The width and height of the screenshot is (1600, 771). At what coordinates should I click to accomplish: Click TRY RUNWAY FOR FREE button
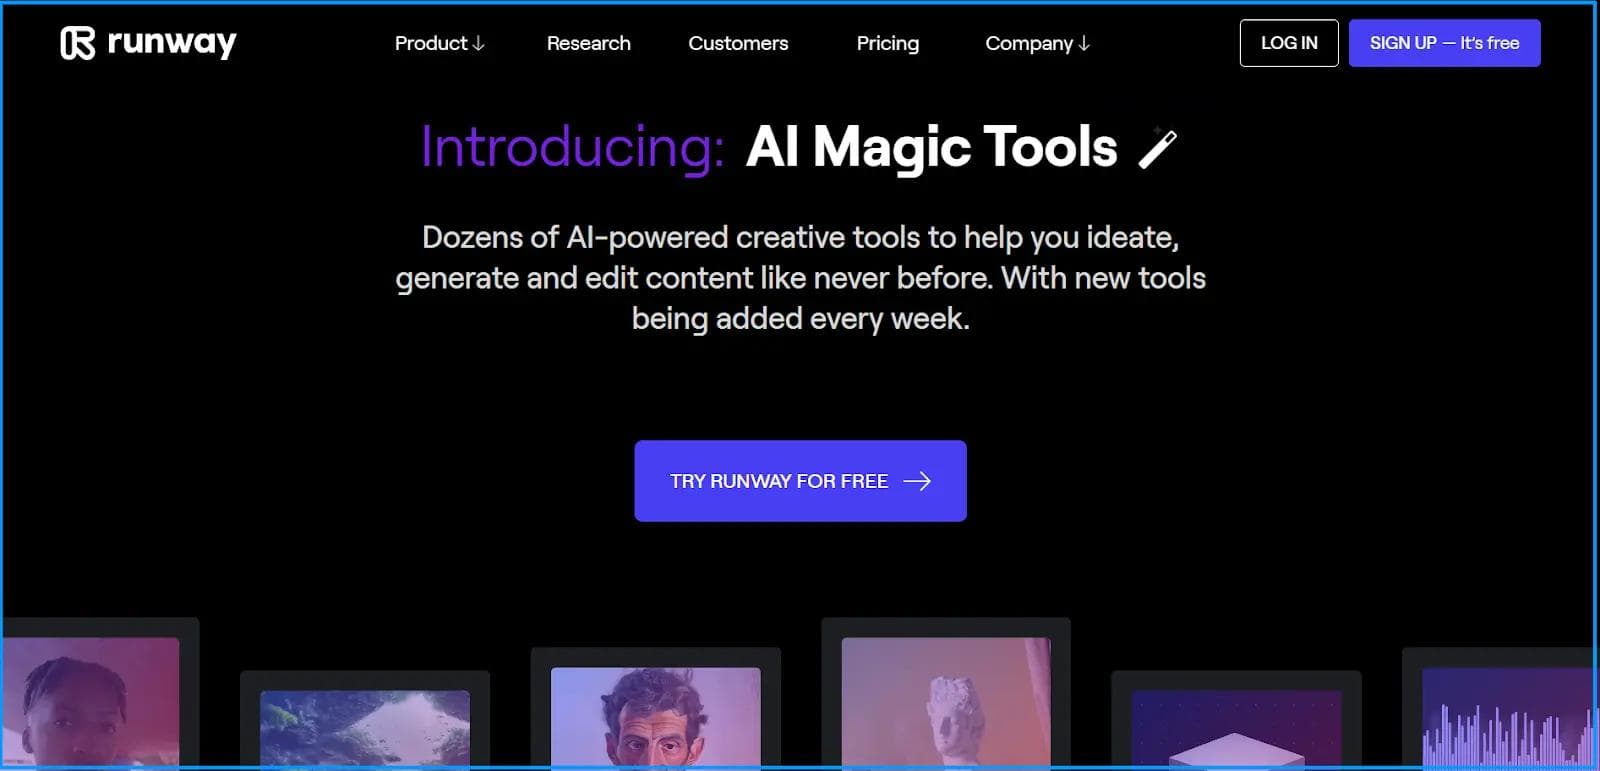coord(800,481)
